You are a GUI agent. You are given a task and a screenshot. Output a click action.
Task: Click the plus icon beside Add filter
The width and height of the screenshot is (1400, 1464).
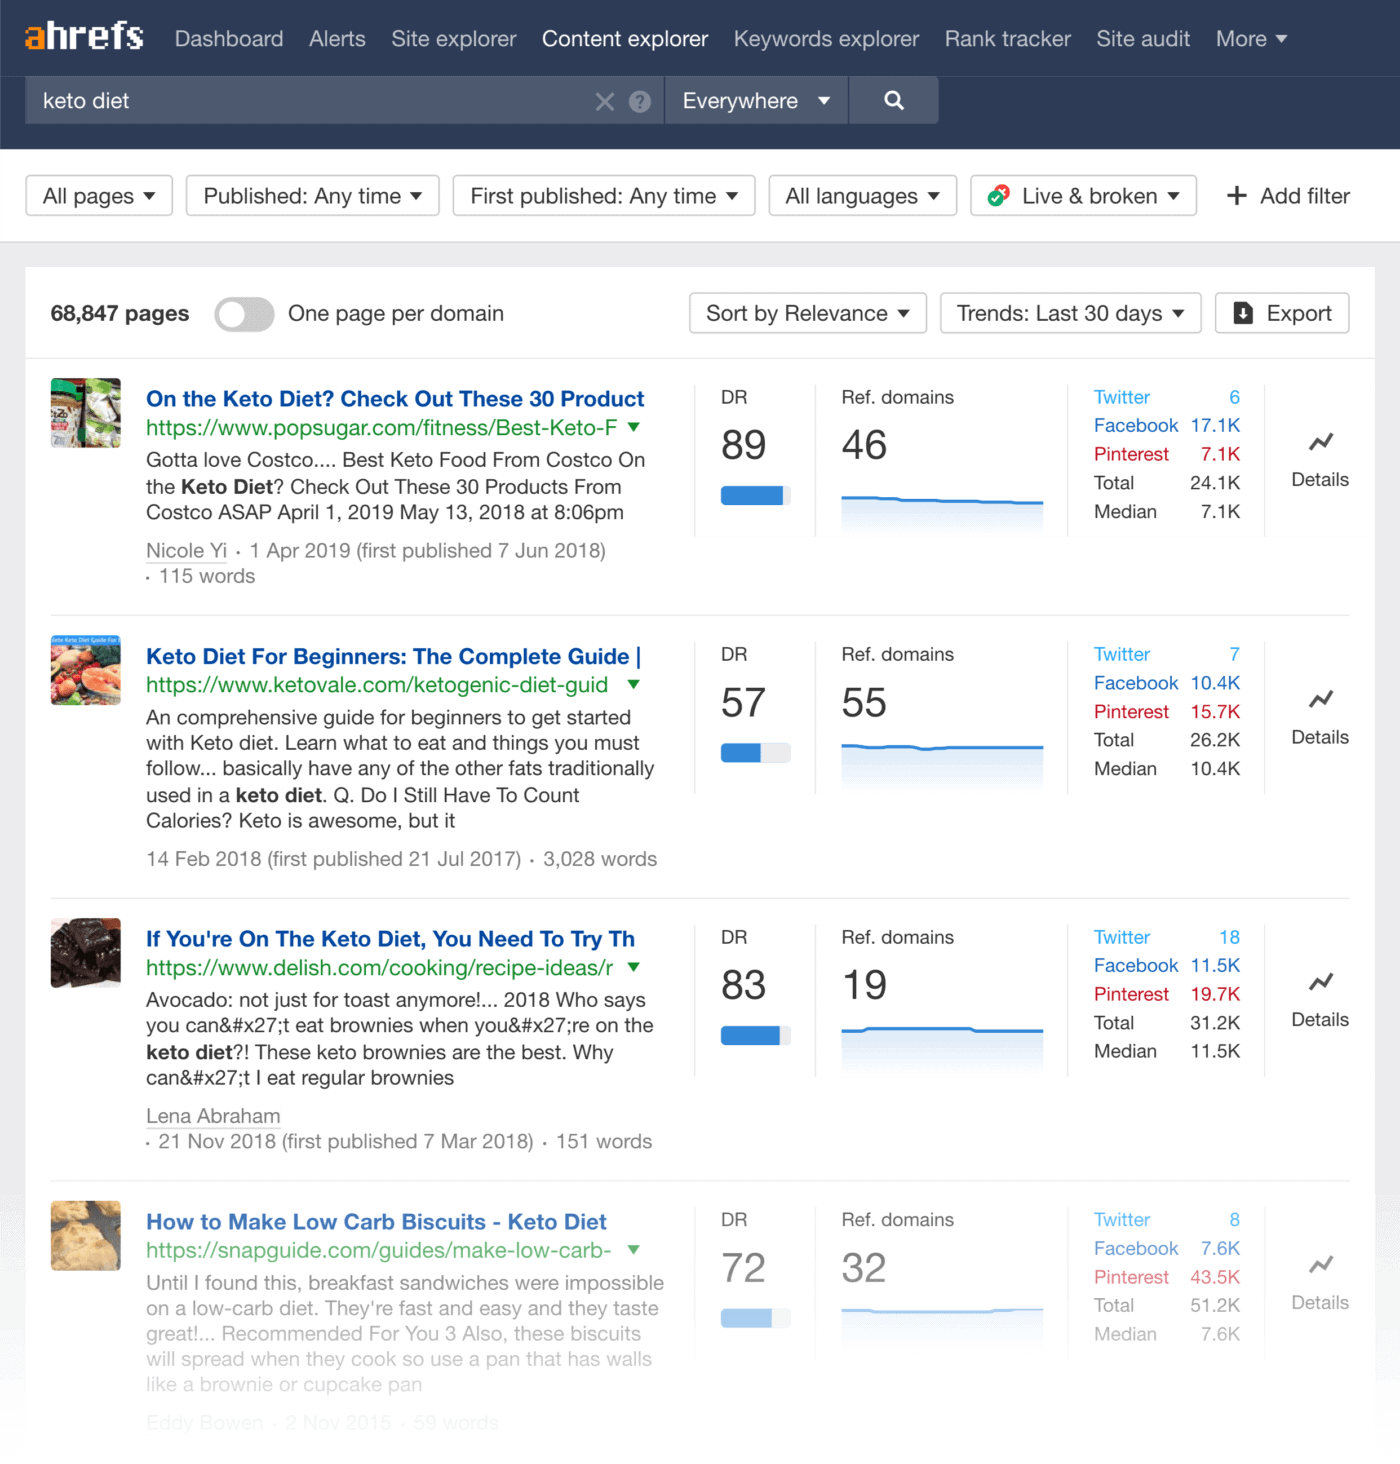click(1237, 196)
